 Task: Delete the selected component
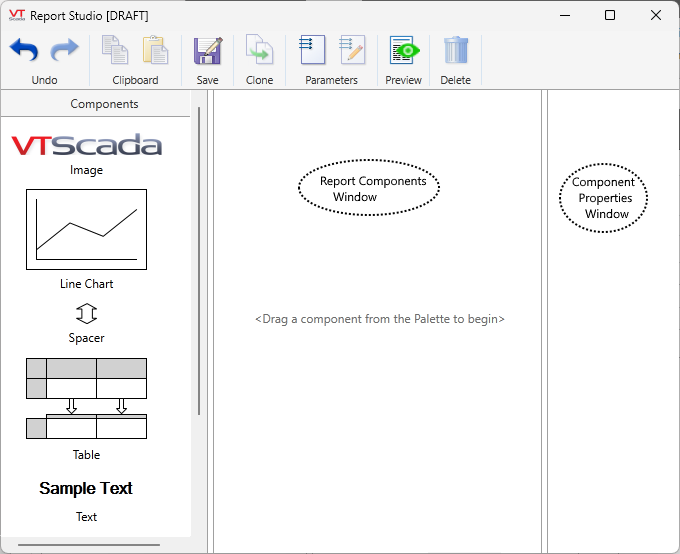tap(456, 50)
